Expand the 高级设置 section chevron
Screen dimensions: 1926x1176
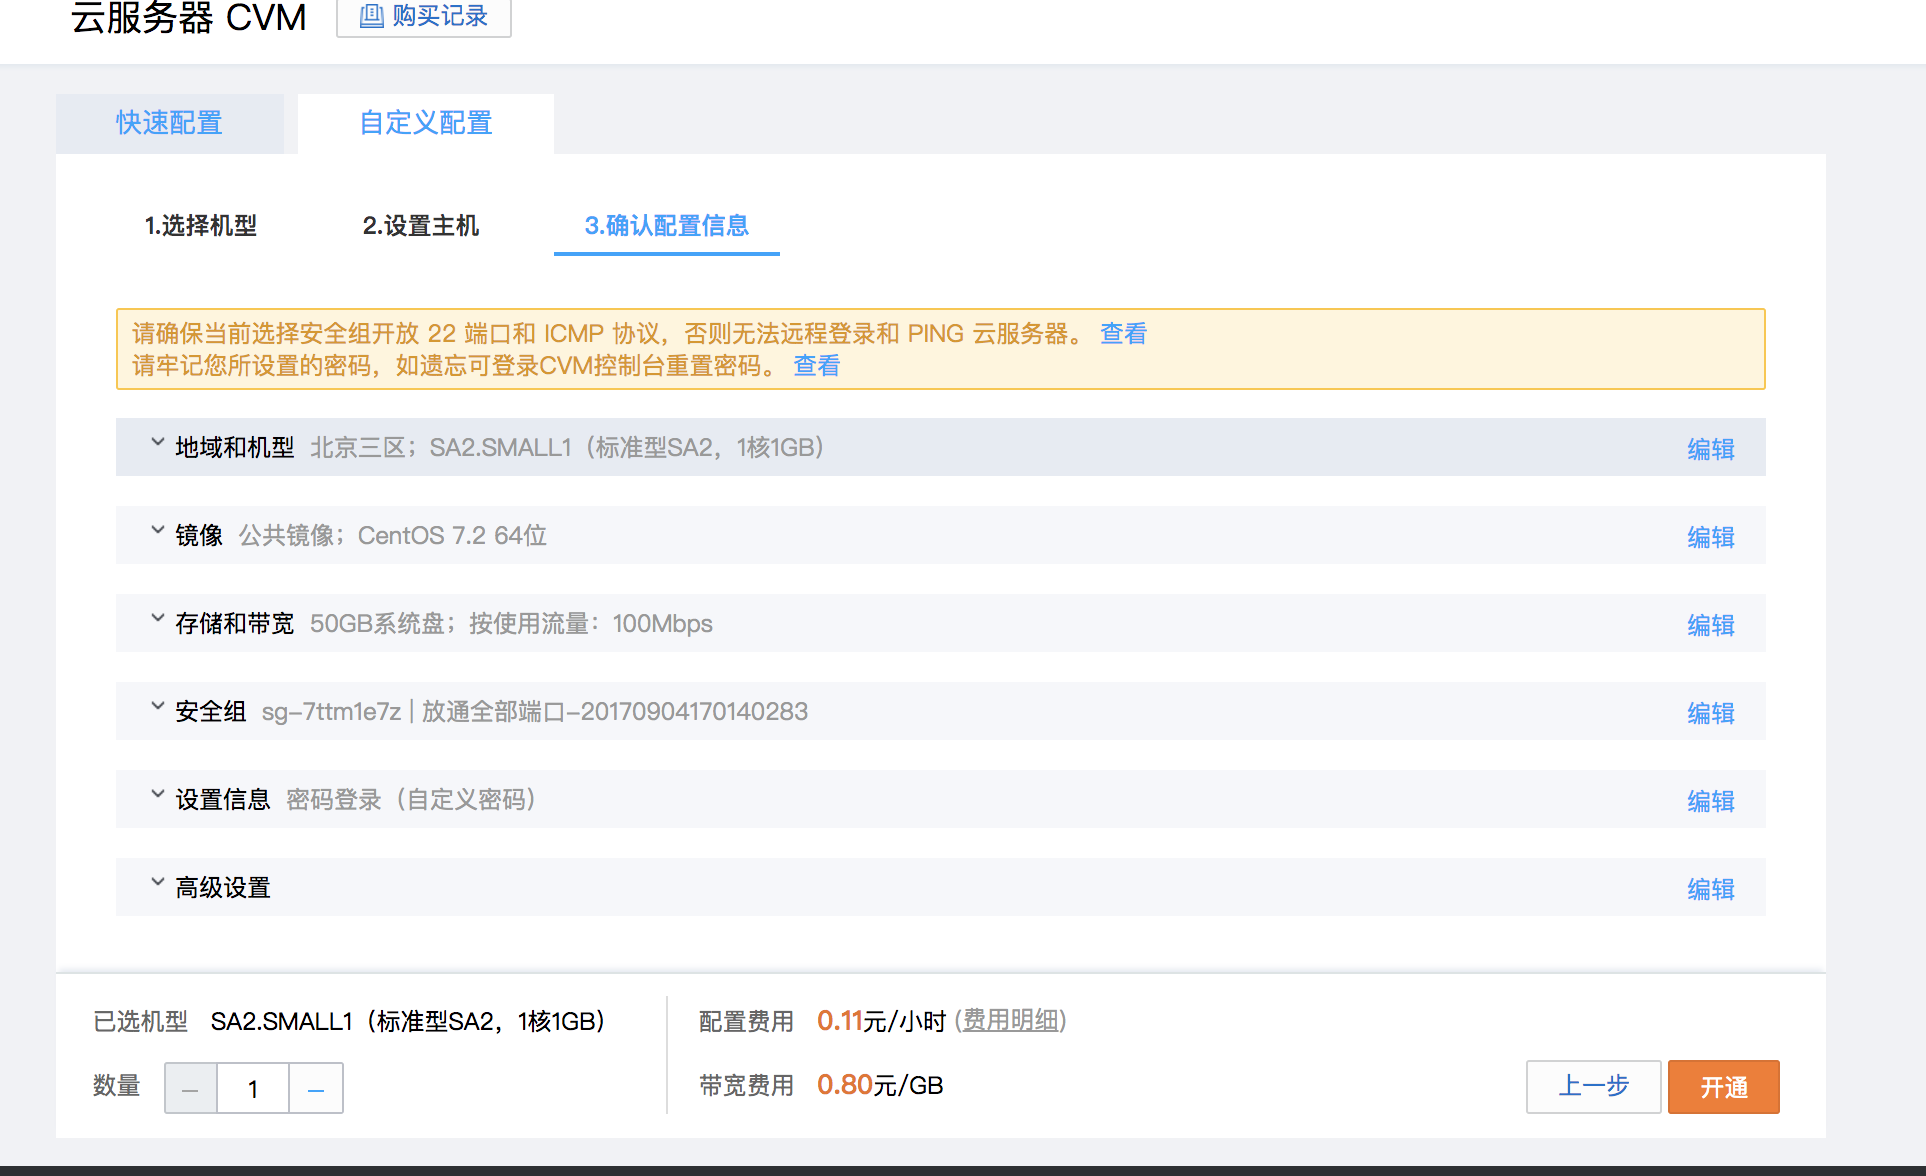(157, 882)
